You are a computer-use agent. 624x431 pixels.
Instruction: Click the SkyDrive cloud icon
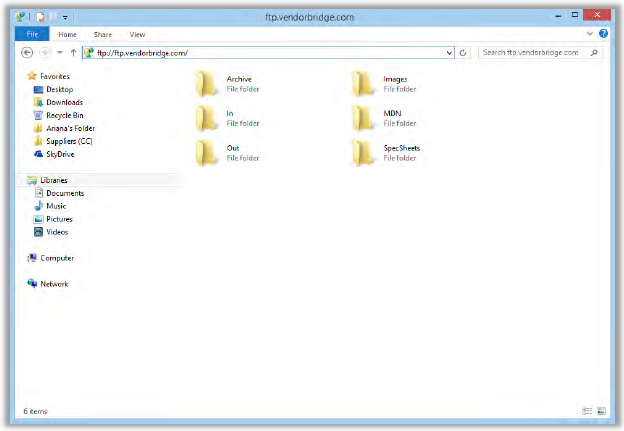click(38, 154)
